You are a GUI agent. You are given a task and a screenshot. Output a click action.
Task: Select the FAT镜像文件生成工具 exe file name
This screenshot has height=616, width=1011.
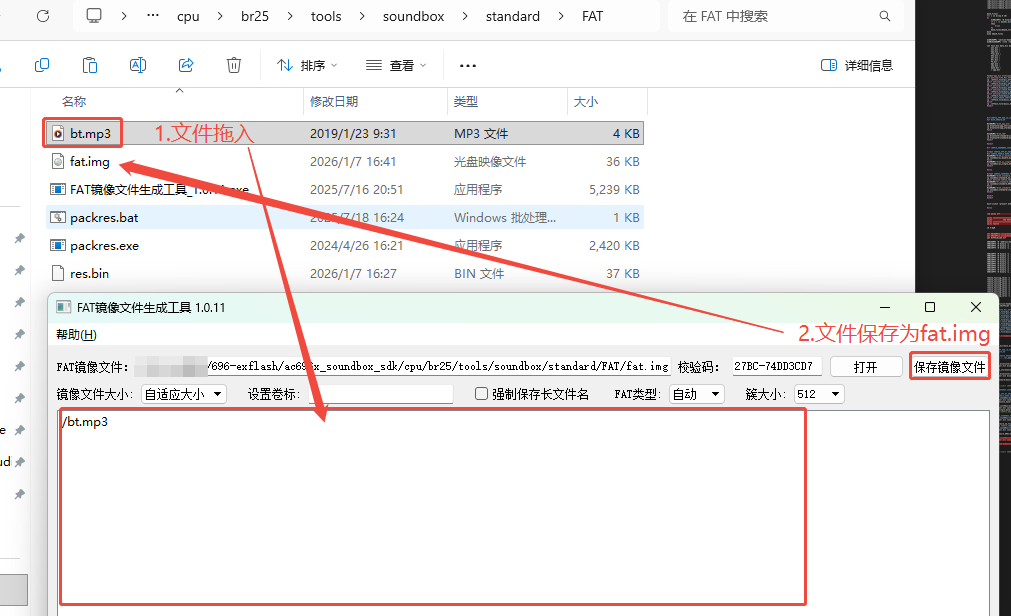159,190
